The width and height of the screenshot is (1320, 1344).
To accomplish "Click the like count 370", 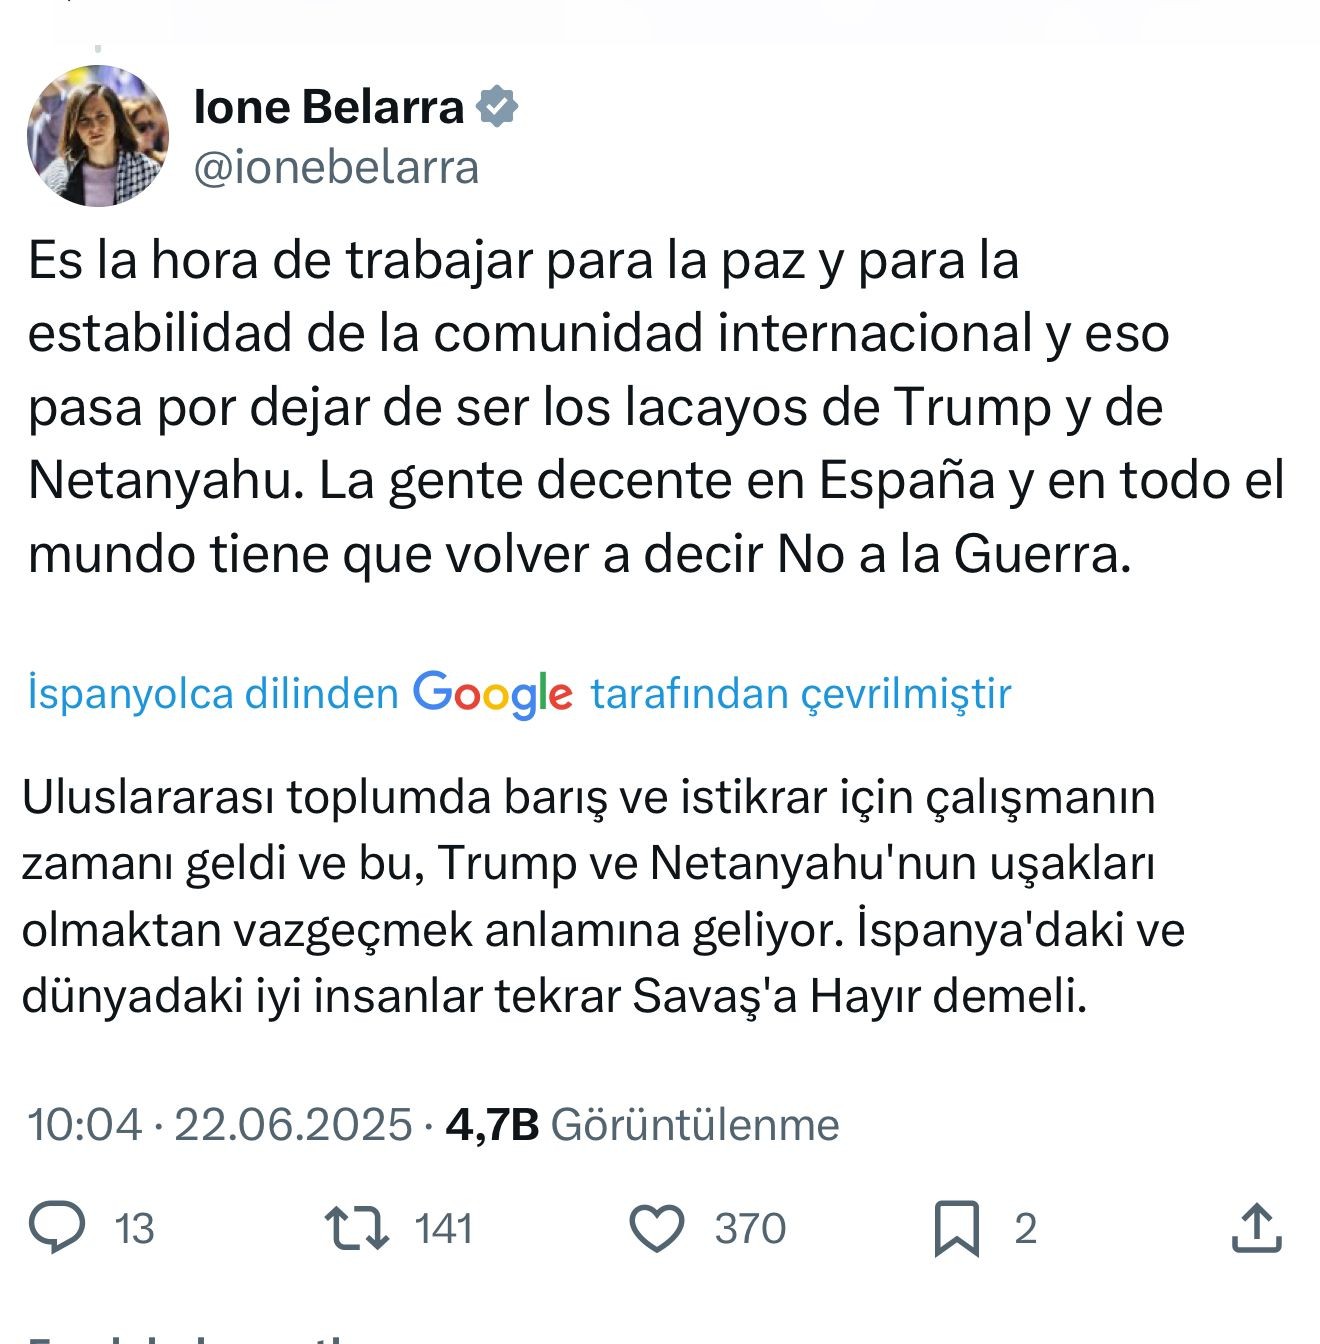I will [x=750, y=1229].
